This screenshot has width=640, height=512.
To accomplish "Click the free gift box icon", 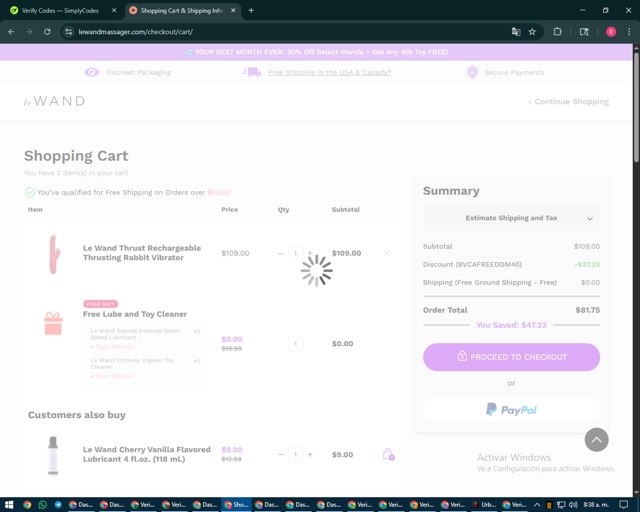I will coord(53,323).
